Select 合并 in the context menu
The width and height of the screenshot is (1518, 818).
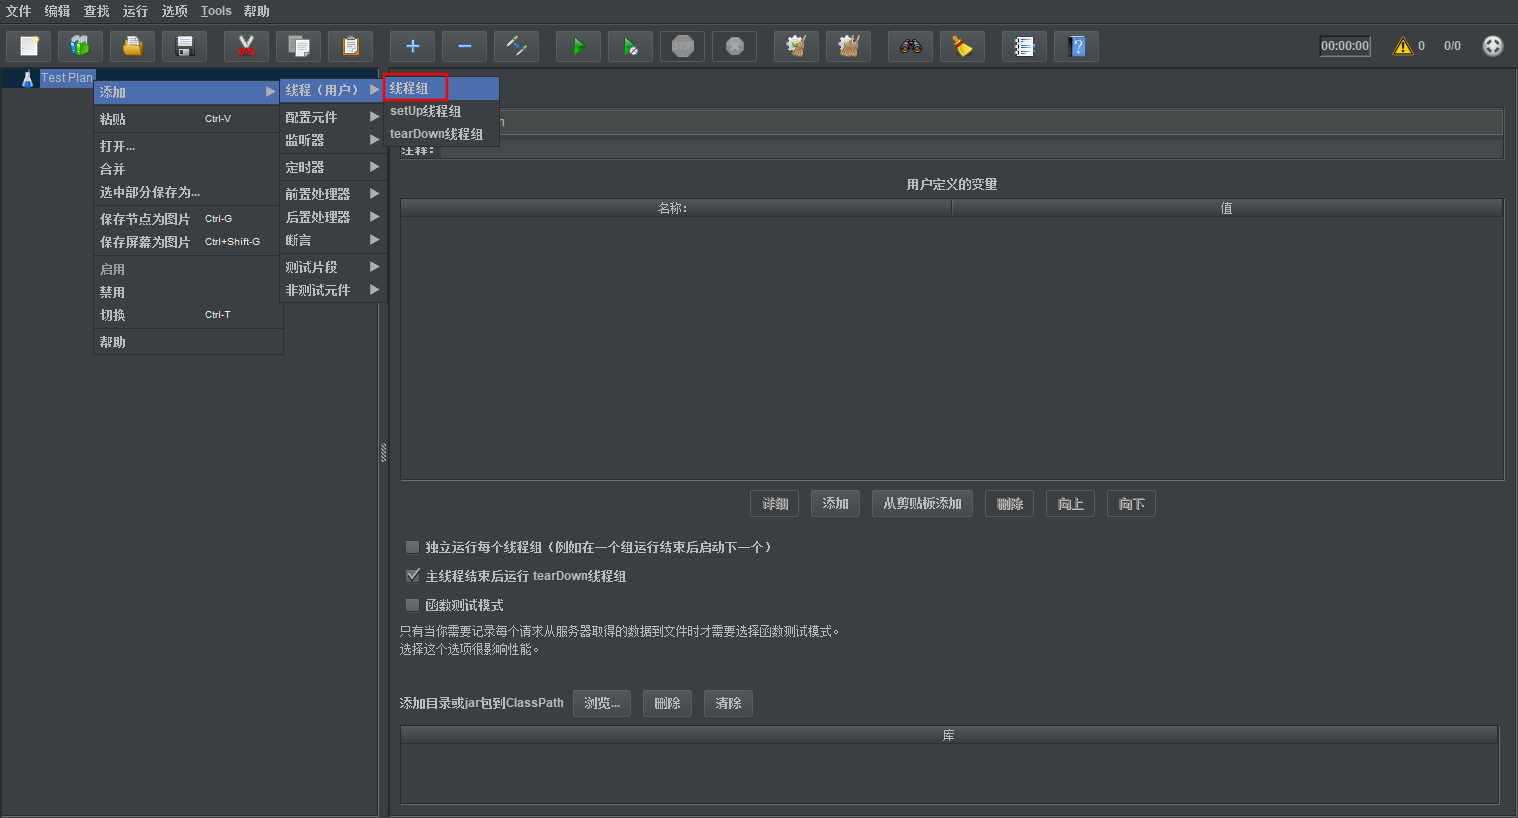pos(188,169)
